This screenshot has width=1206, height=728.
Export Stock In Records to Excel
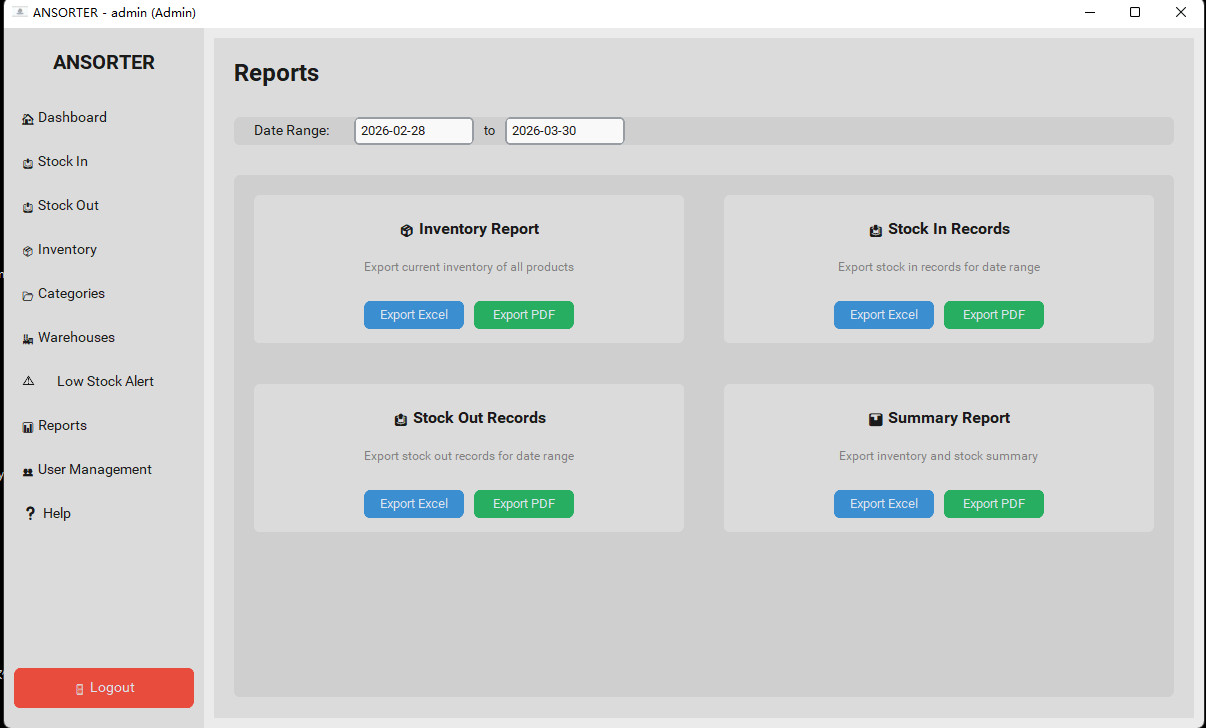[x=884, y=315]
